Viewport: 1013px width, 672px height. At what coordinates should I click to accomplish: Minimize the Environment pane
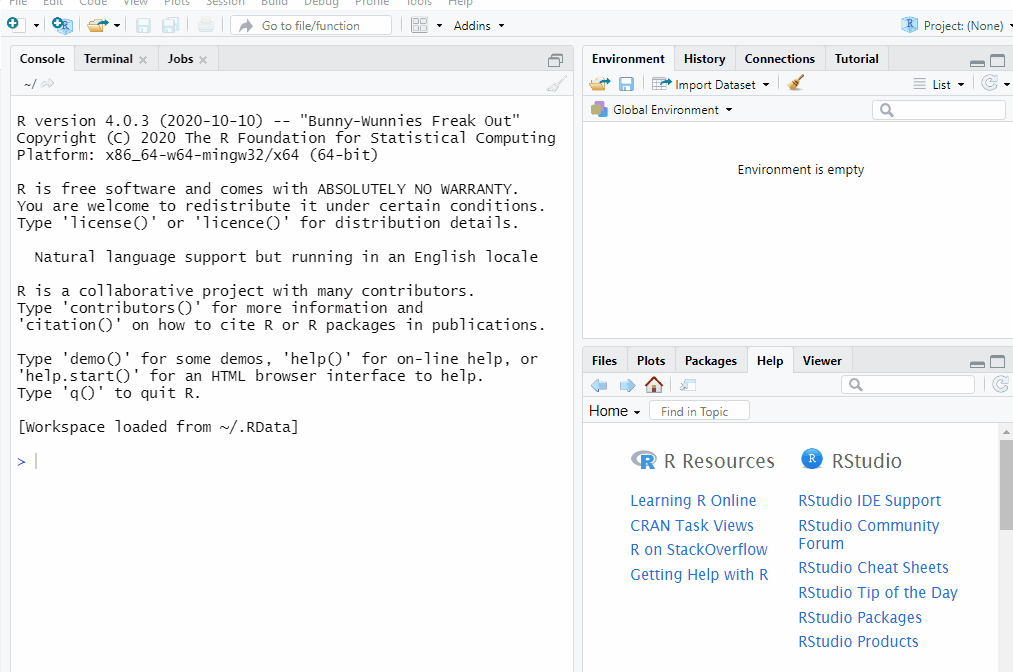tap(977, 62)
